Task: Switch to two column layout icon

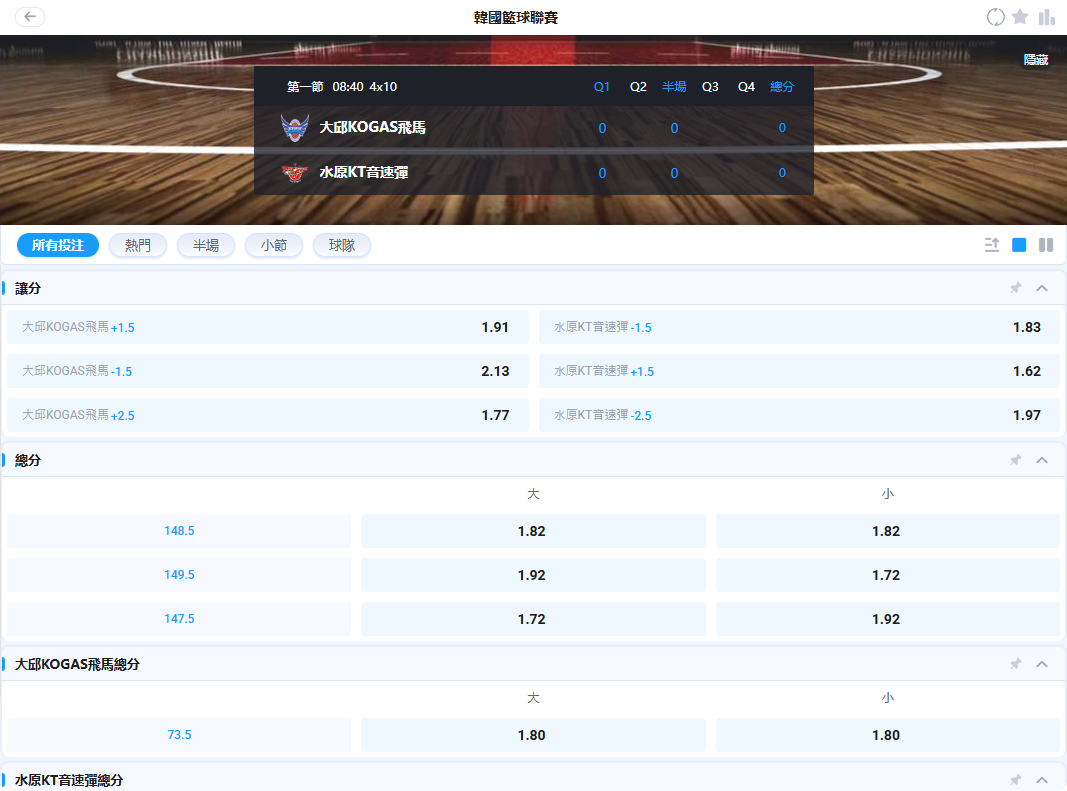Action: pos(1046,245)
